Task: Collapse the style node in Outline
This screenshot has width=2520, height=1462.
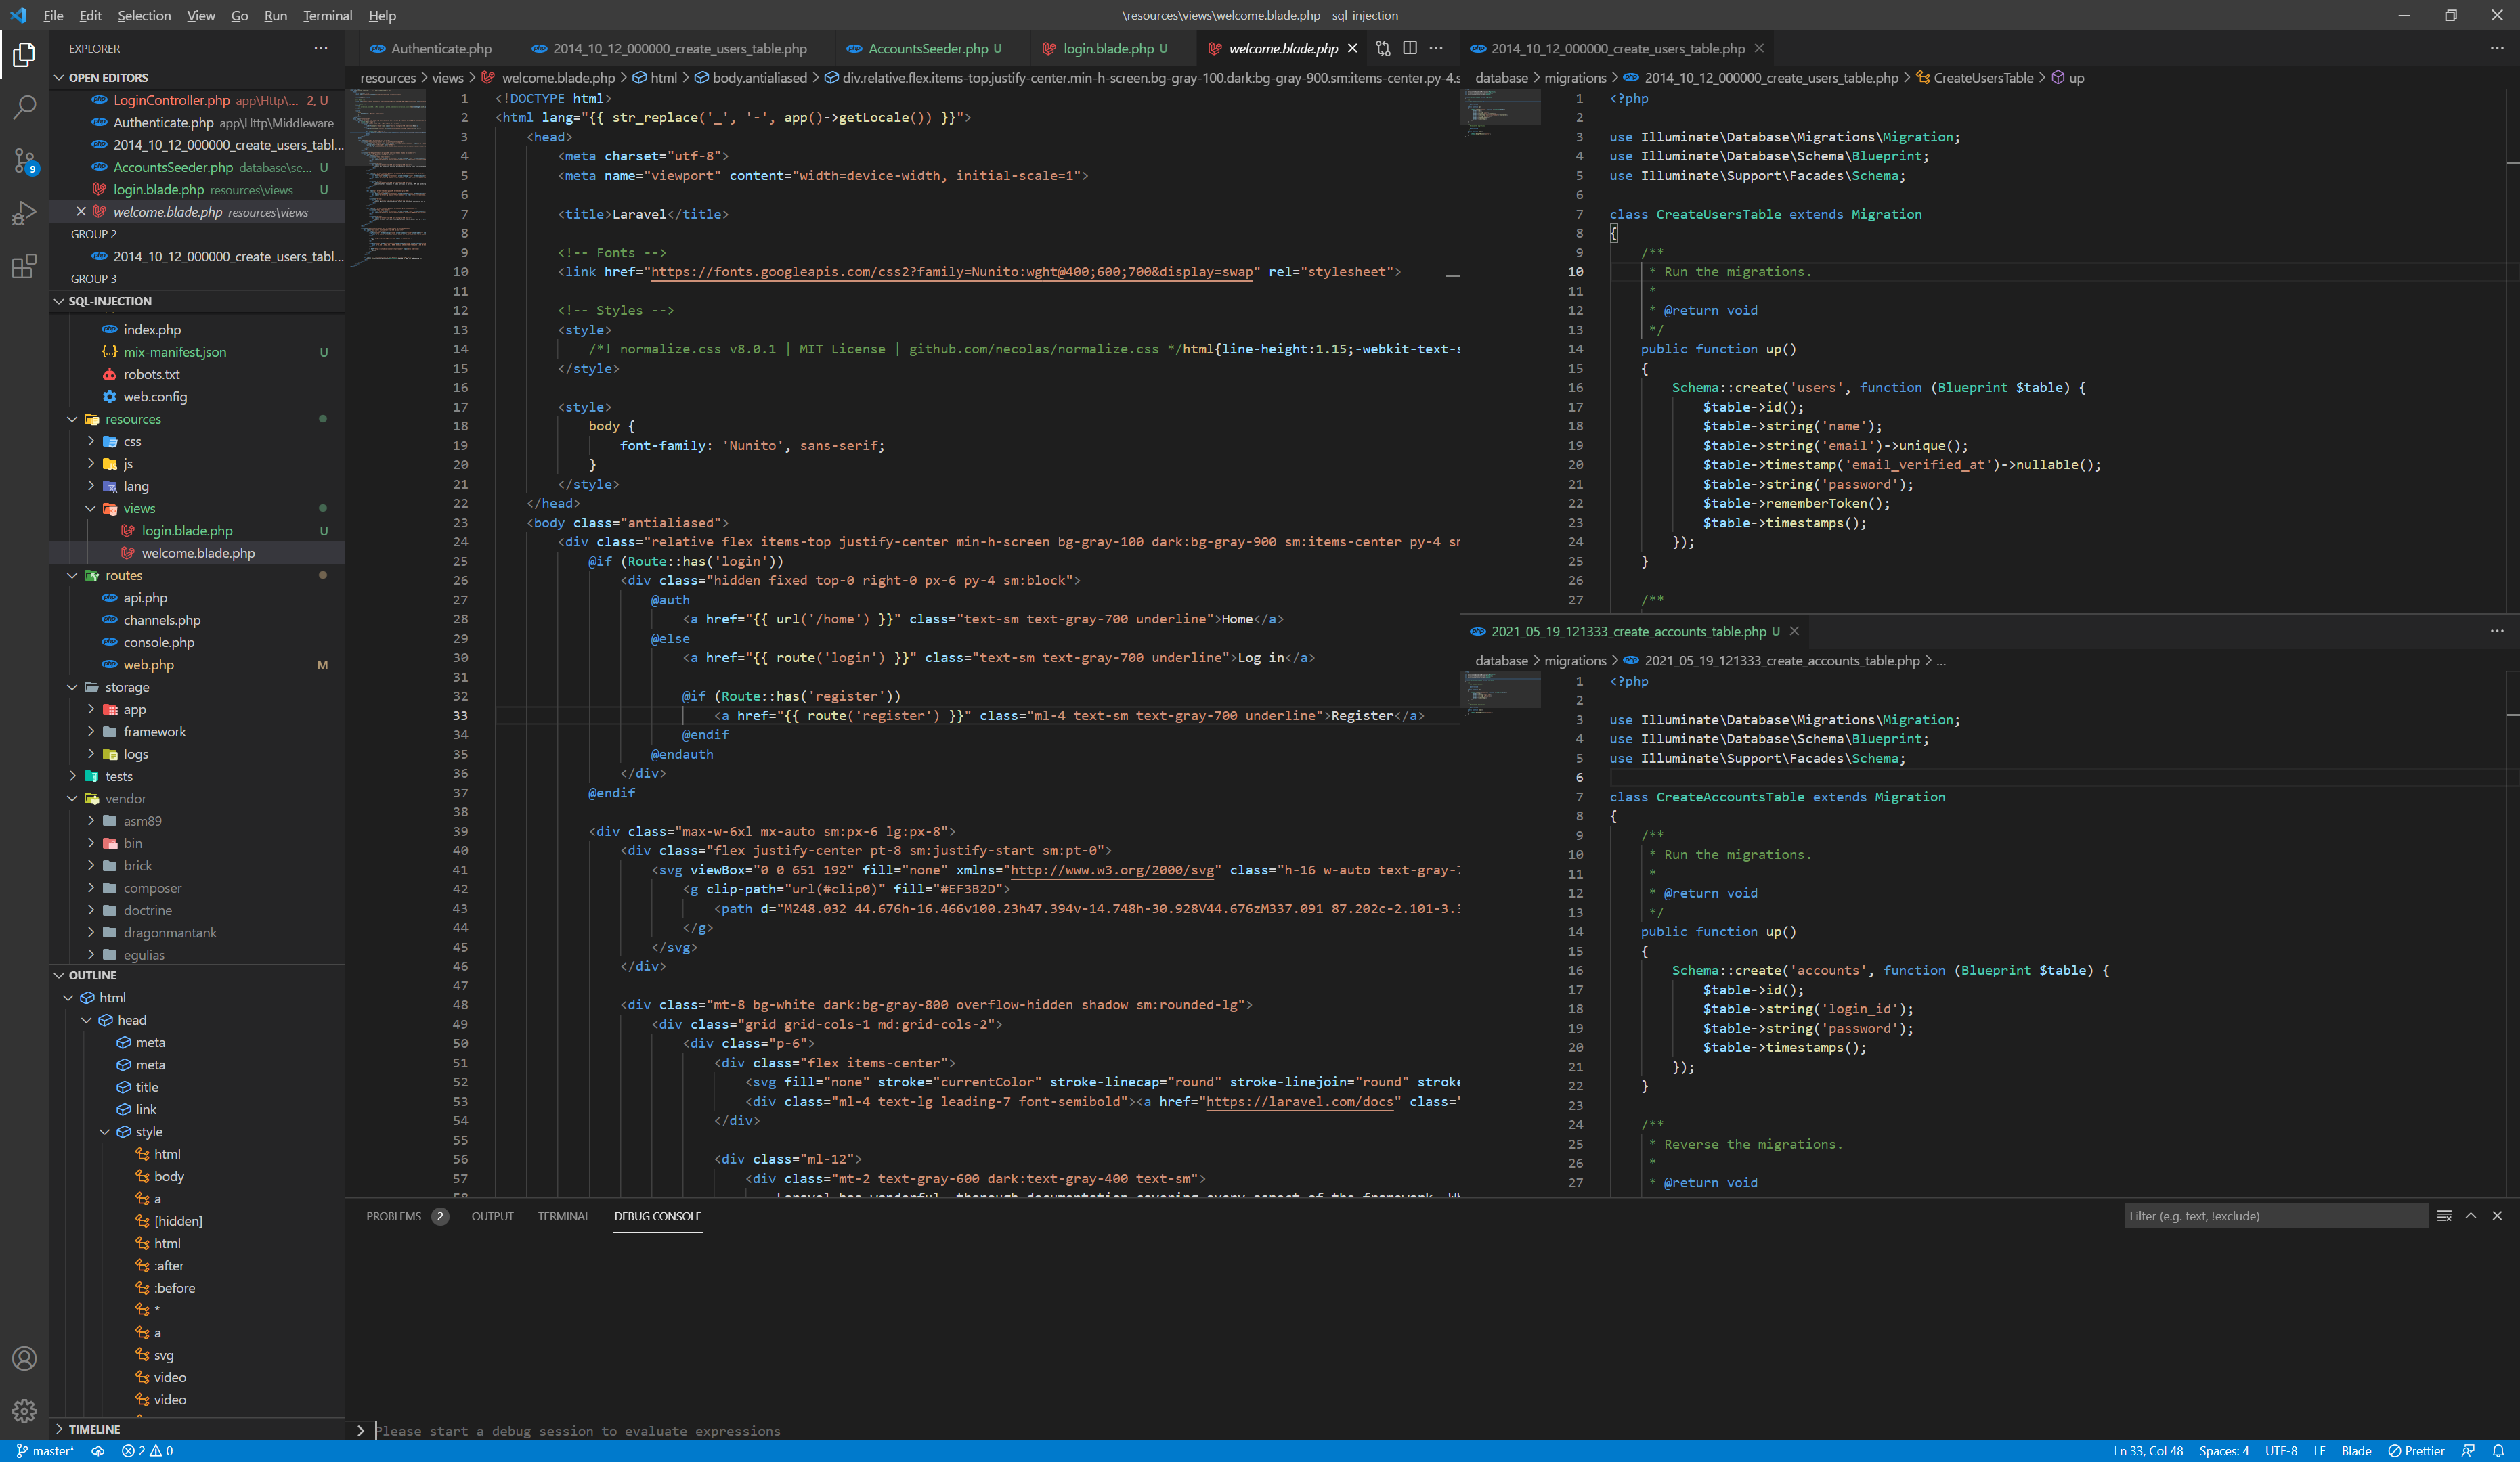Action: tap(105, 1132)
